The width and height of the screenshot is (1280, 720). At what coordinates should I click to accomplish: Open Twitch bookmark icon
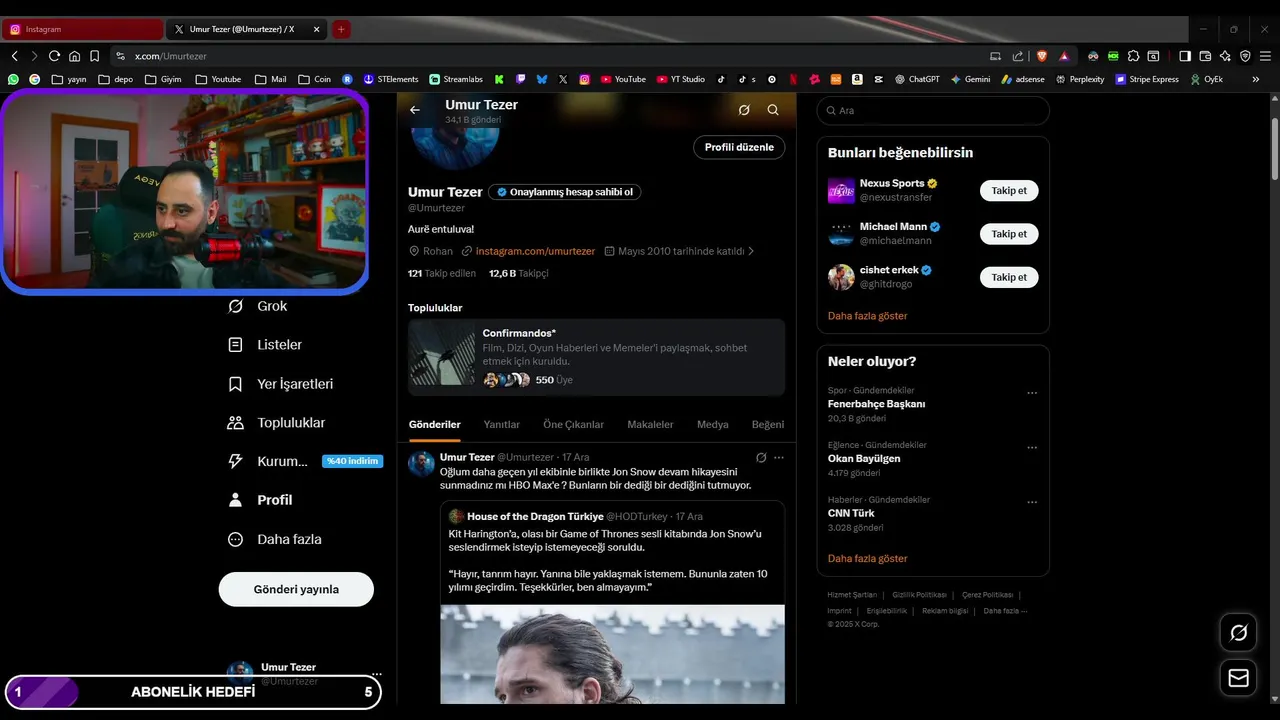tap(520, 79)
